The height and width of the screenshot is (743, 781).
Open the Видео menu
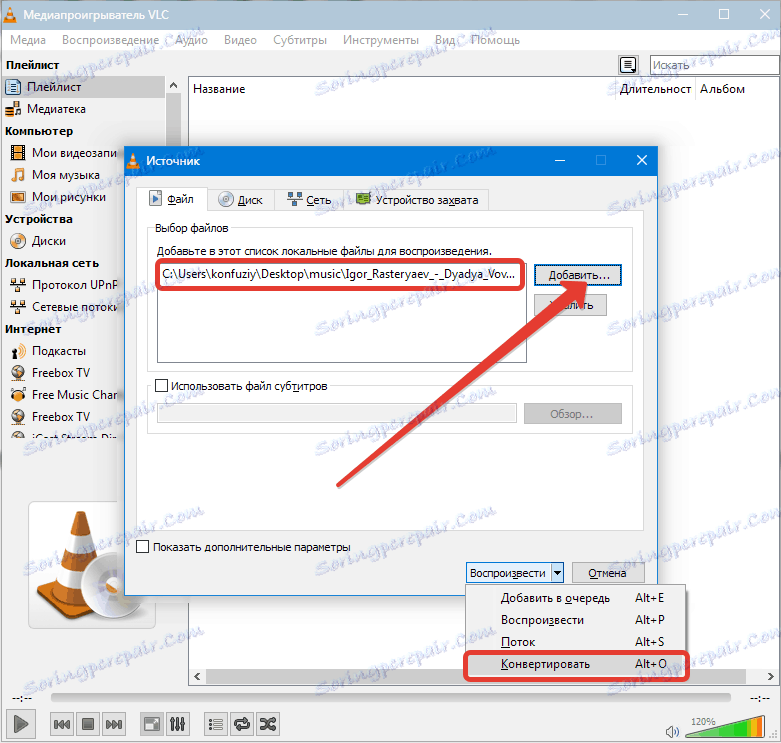pyautogui.click(x=240, y=40)
